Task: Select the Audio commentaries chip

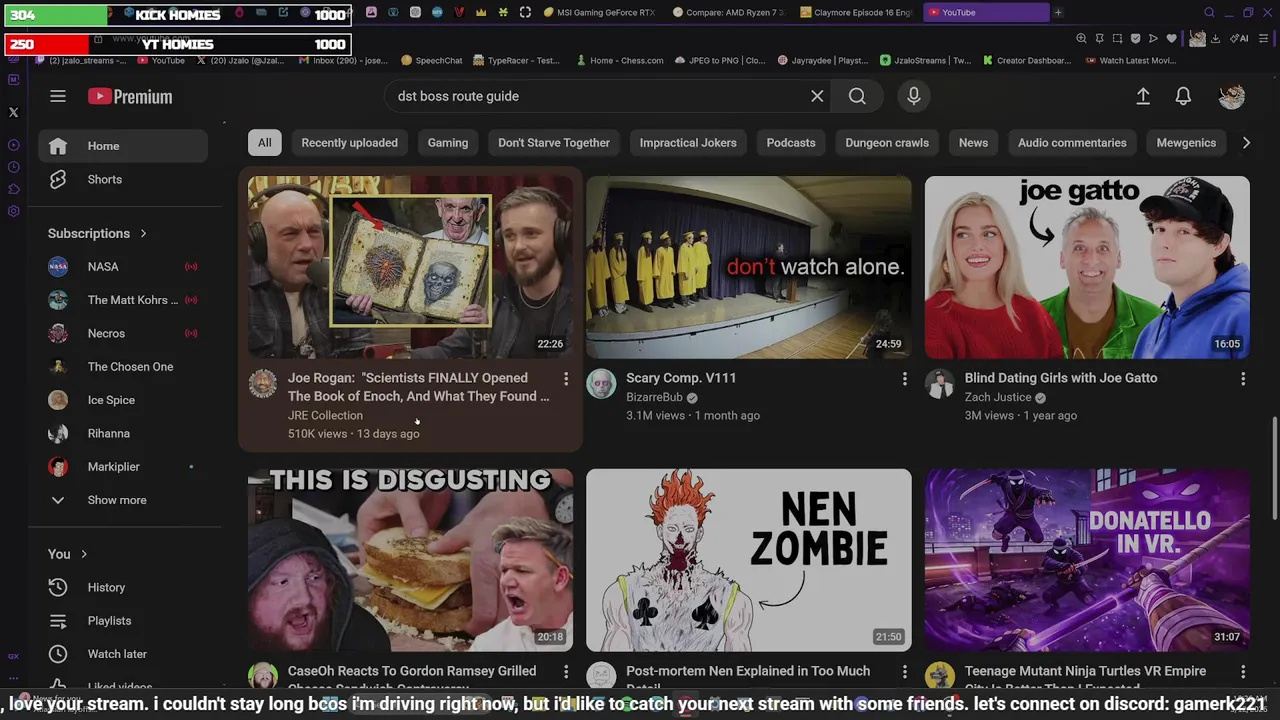Action: pos(1072,143)
